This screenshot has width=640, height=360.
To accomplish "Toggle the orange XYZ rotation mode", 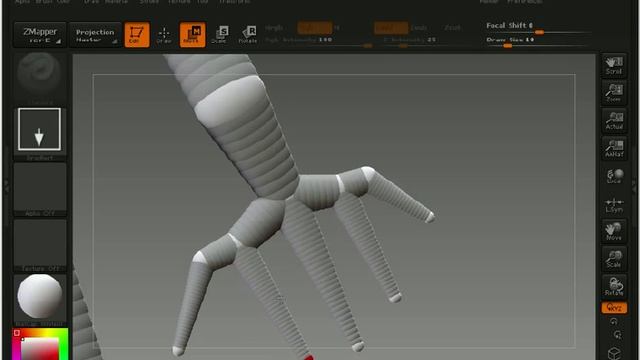I will [614, 308].
